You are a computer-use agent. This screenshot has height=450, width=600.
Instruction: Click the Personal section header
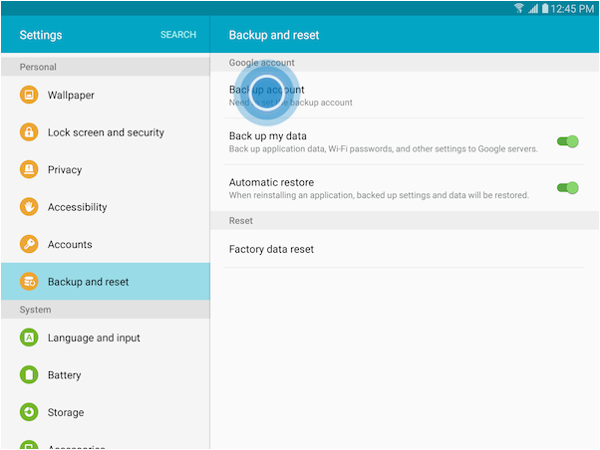tap(105, 67)
